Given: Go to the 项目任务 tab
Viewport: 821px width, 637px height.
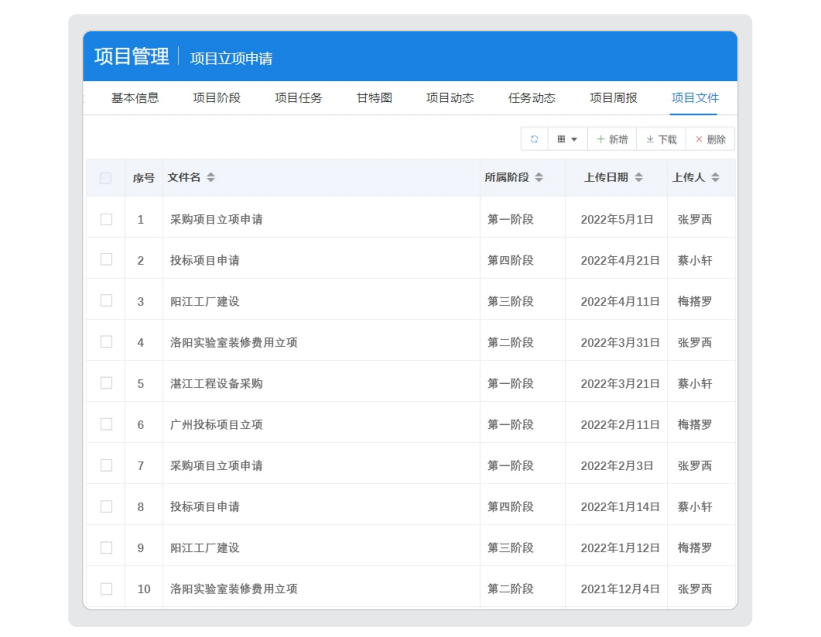Looking at the screenshot, I should click(298, 98).
